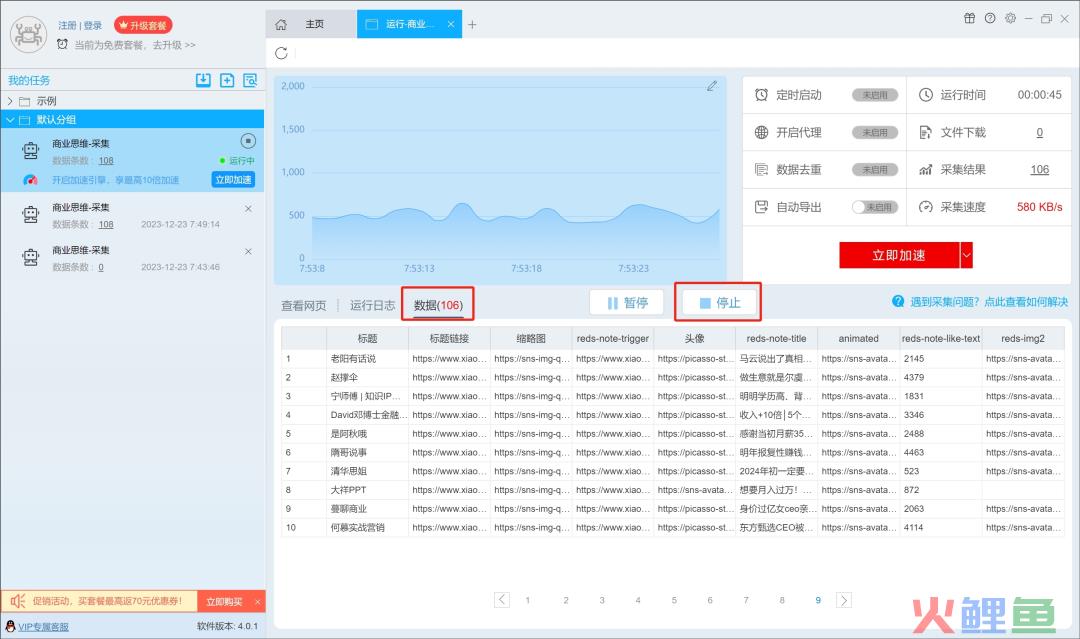Screen dimensions: 1080x639
Task: Go to page 8
Action: click(782, 600)
